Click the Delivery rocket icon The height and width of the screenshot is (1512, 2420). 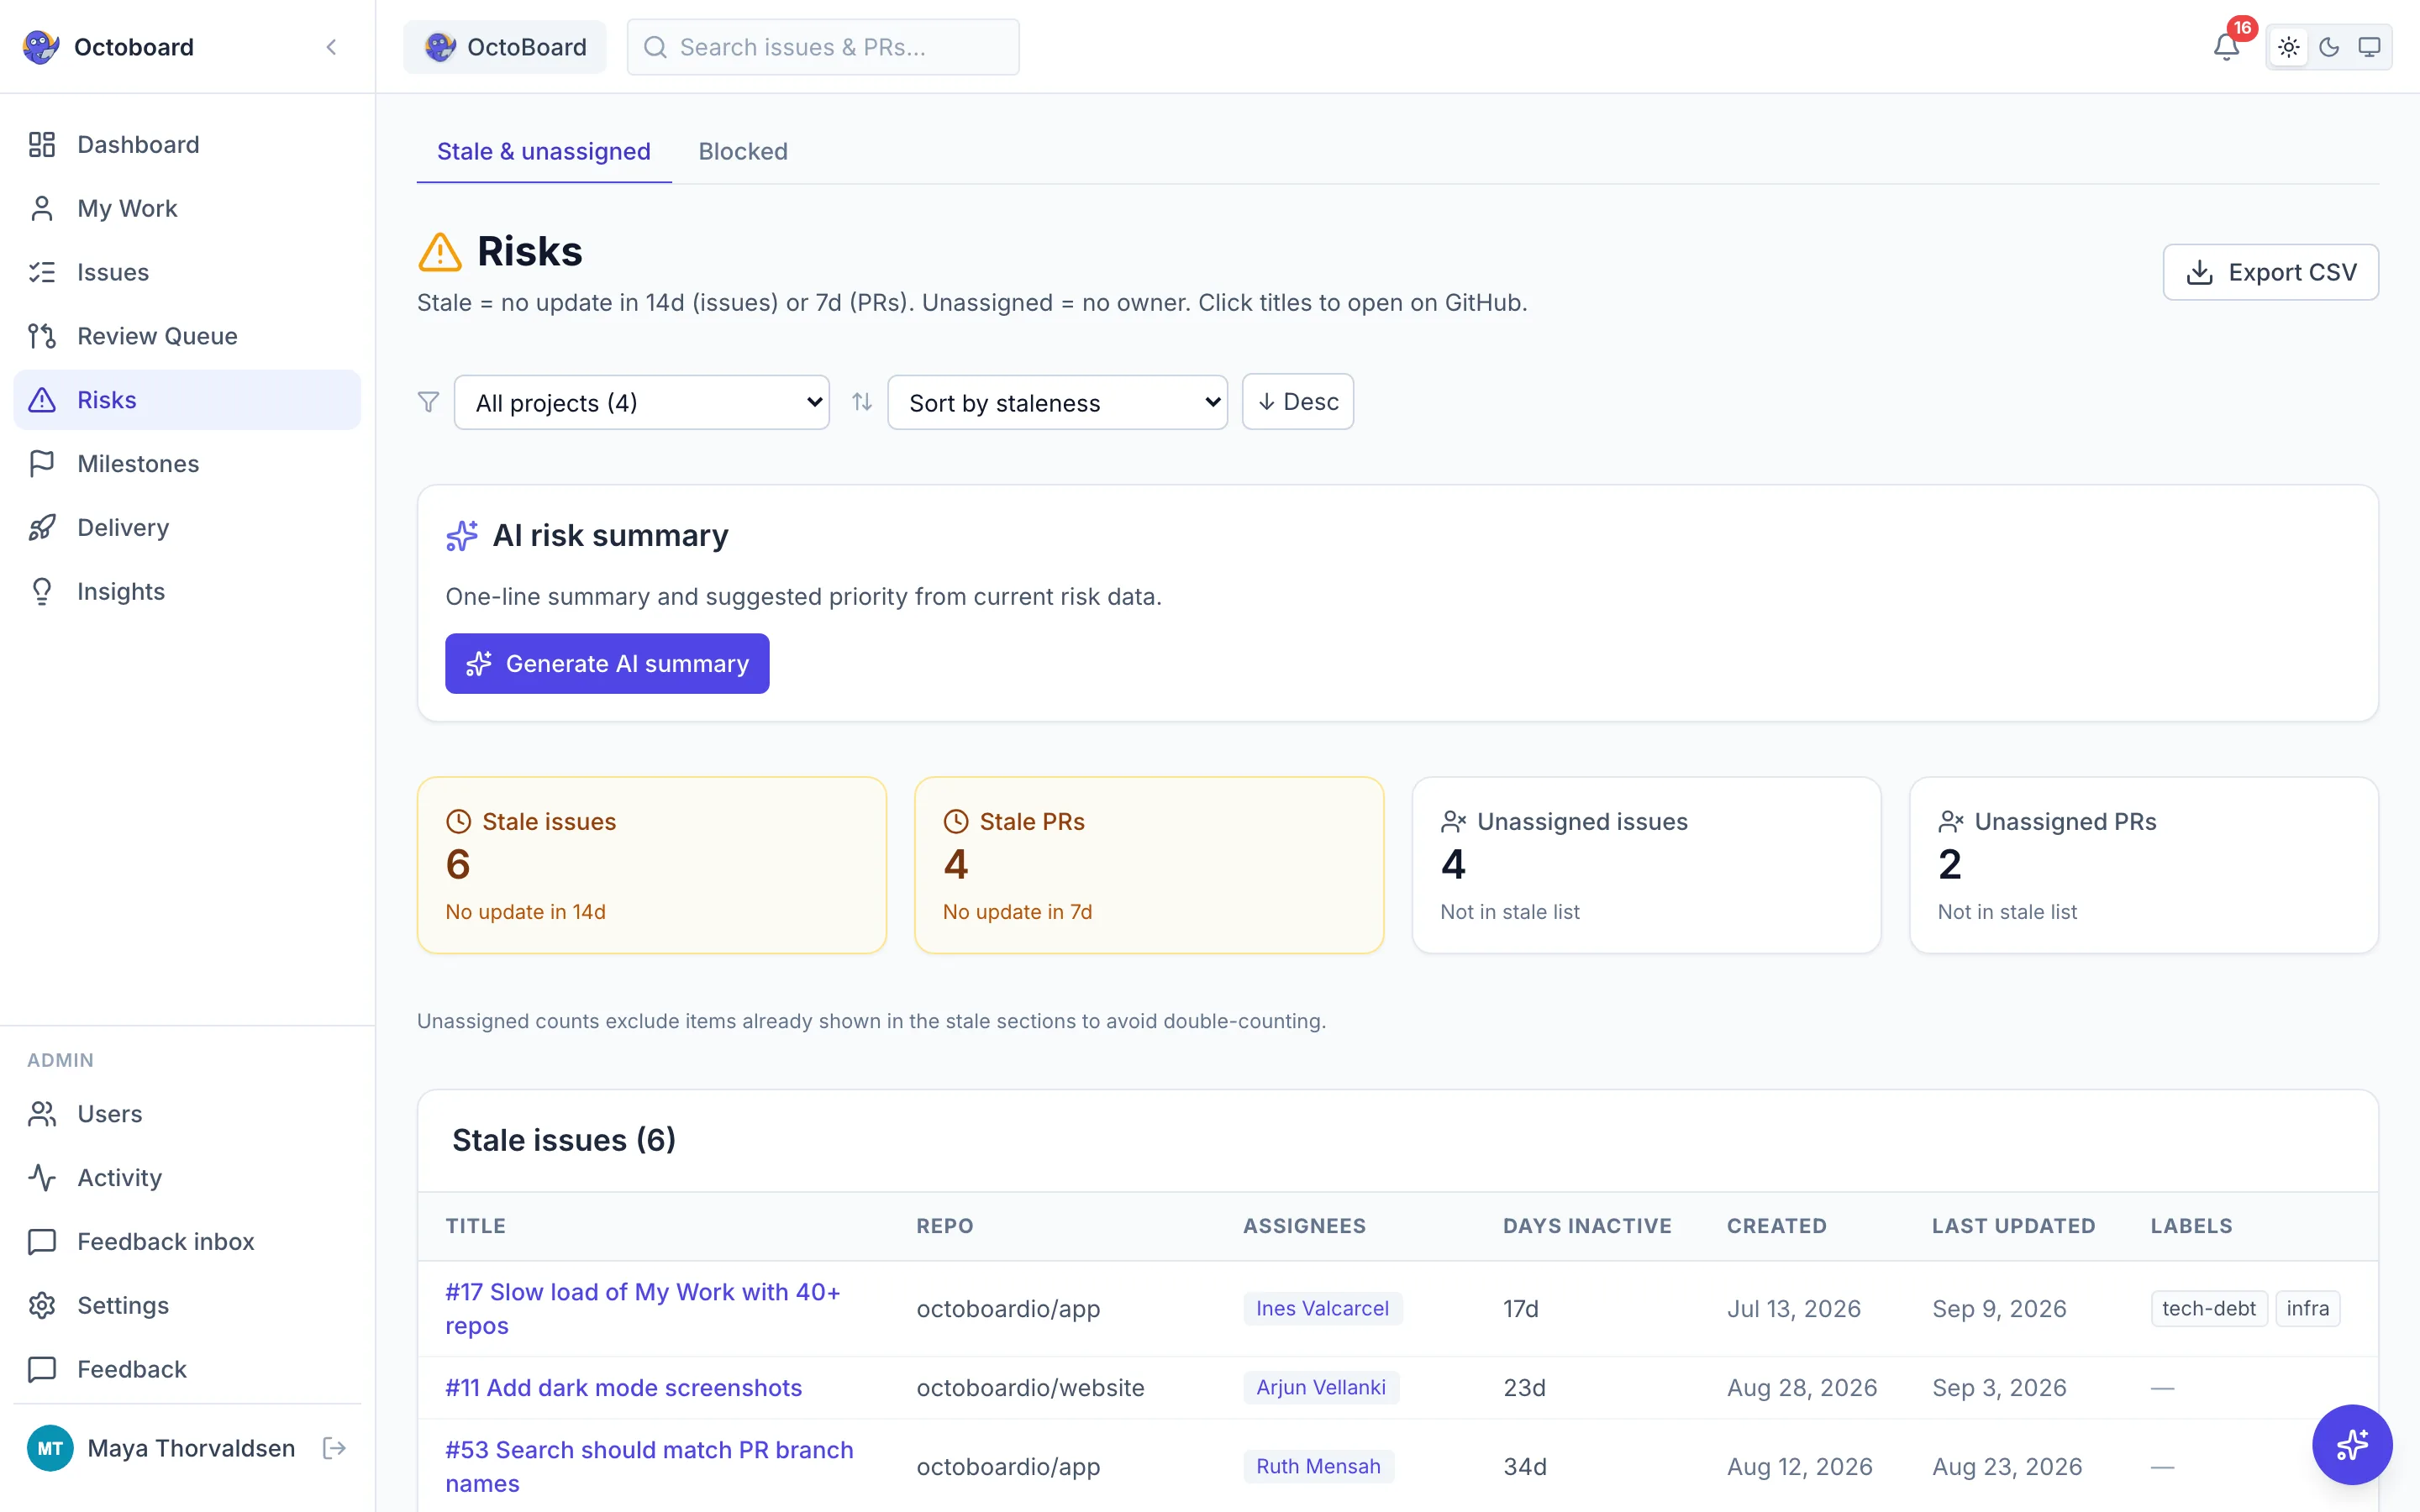(x=42, y=528)
